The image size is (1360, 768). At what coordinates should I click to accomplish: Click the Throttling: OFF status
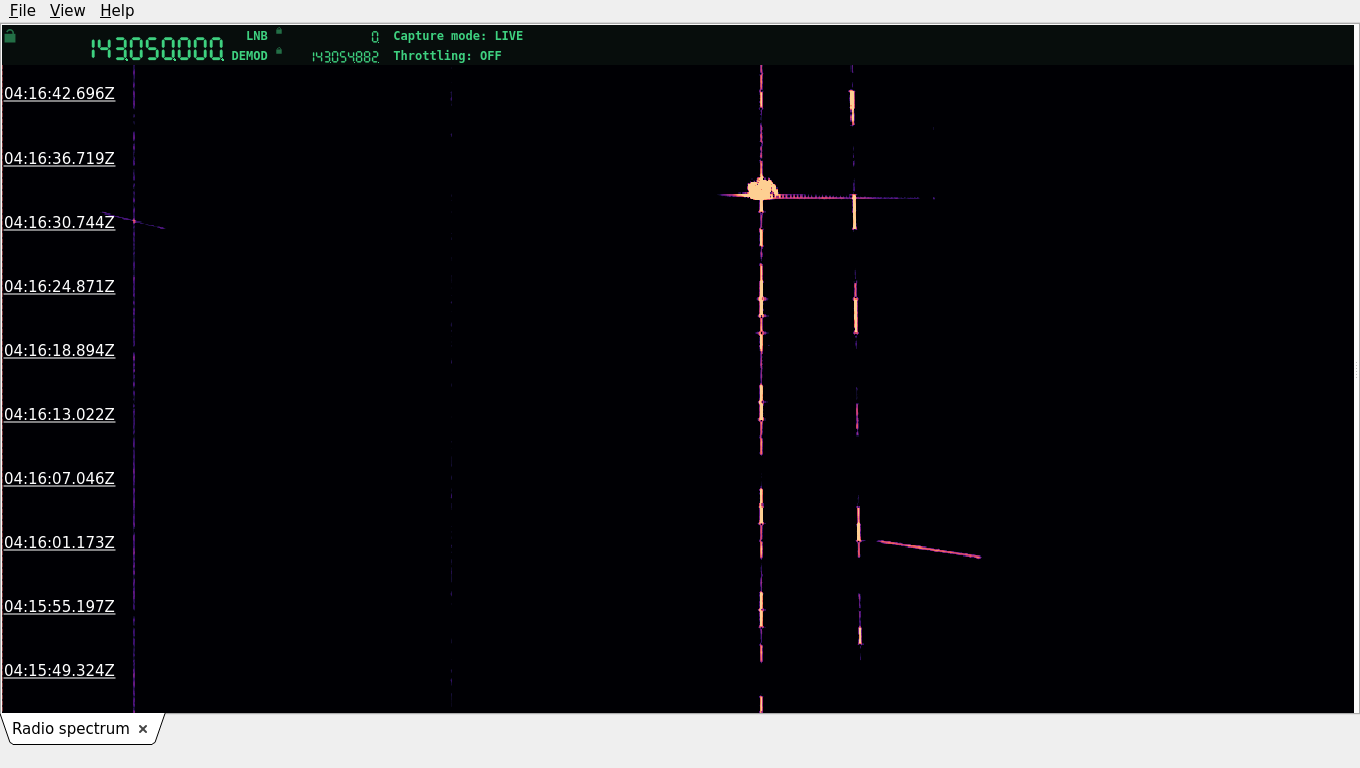pos(447,56)
